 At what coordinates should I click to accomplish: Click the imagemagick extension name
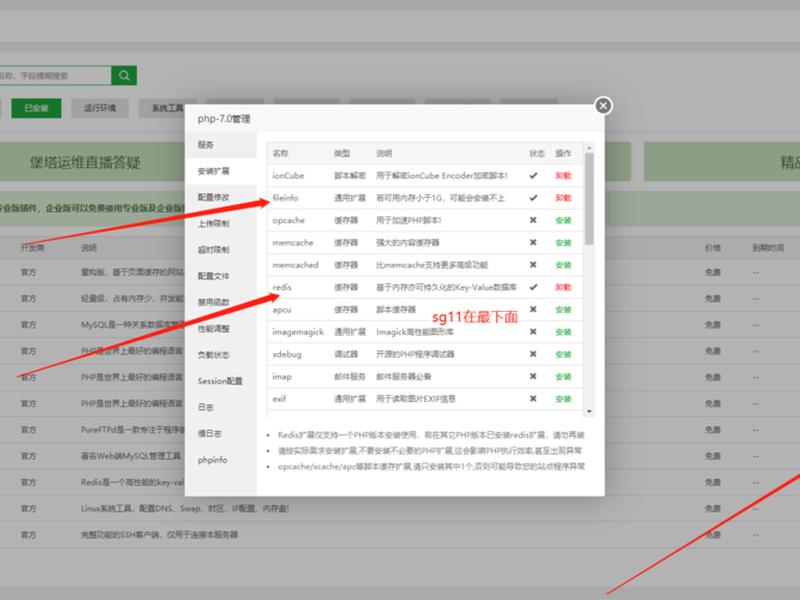coord(298,332)
